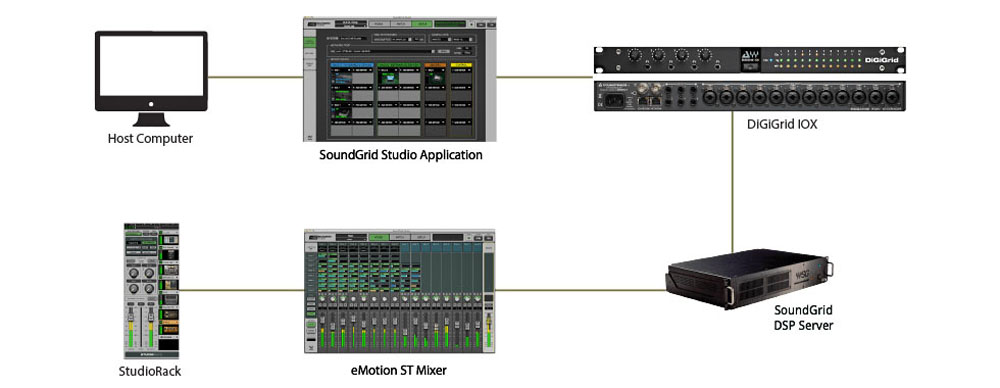Viewport: 1000px width, 388px height.
Task: Click first channel fader in eMotion ST Mixer
Action: pos(323,319)
